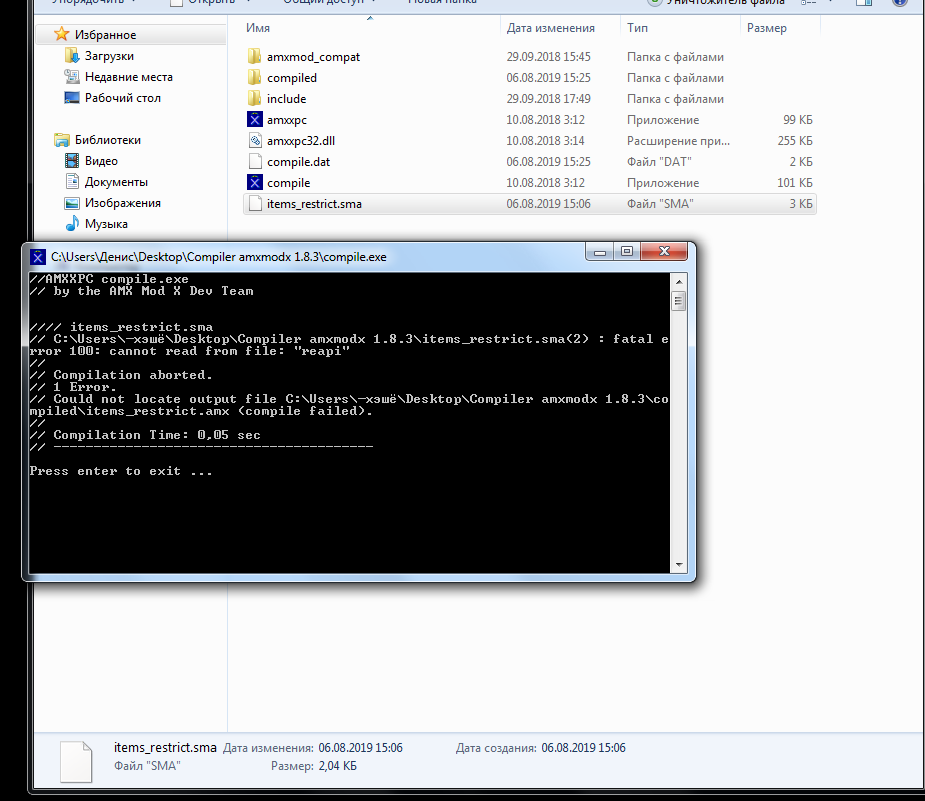Click the Файл "SMA" type cell in file list
Viewport: 925px width, 801px height.
coord(660,204)
